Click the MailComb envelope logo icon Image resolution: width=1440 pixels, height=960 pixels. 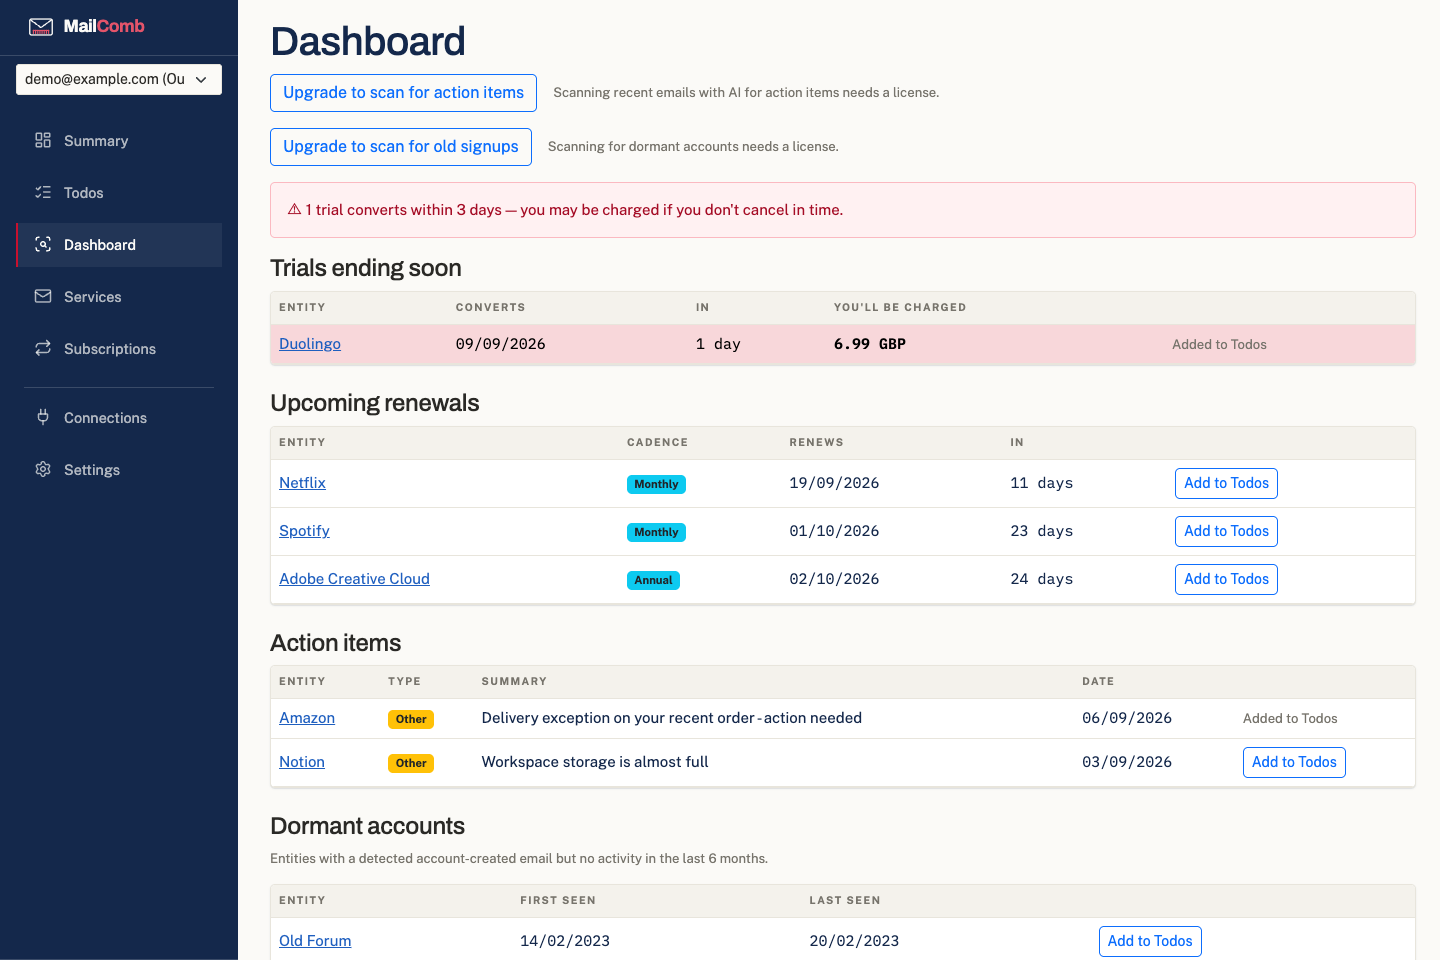pos(41,27)
